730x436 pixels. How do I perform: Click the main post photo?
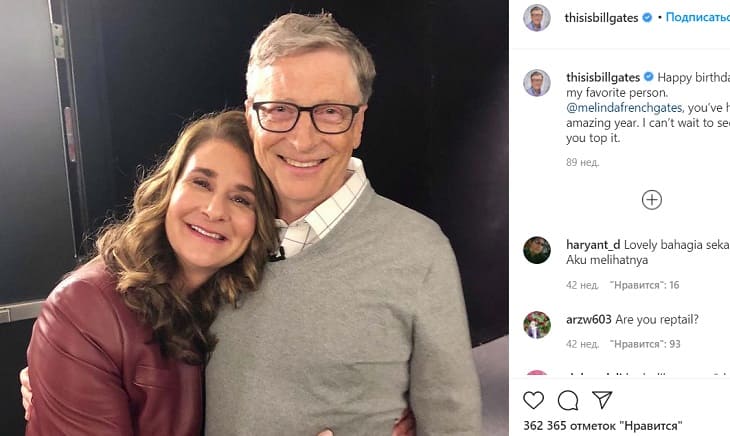point(255,218)
